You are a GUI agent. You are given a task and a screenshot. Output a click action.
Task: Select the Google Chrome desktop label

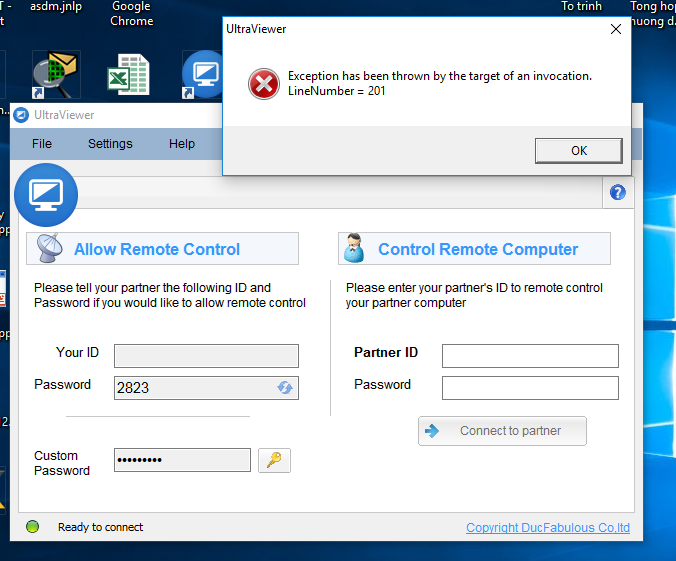coord(131,14)
